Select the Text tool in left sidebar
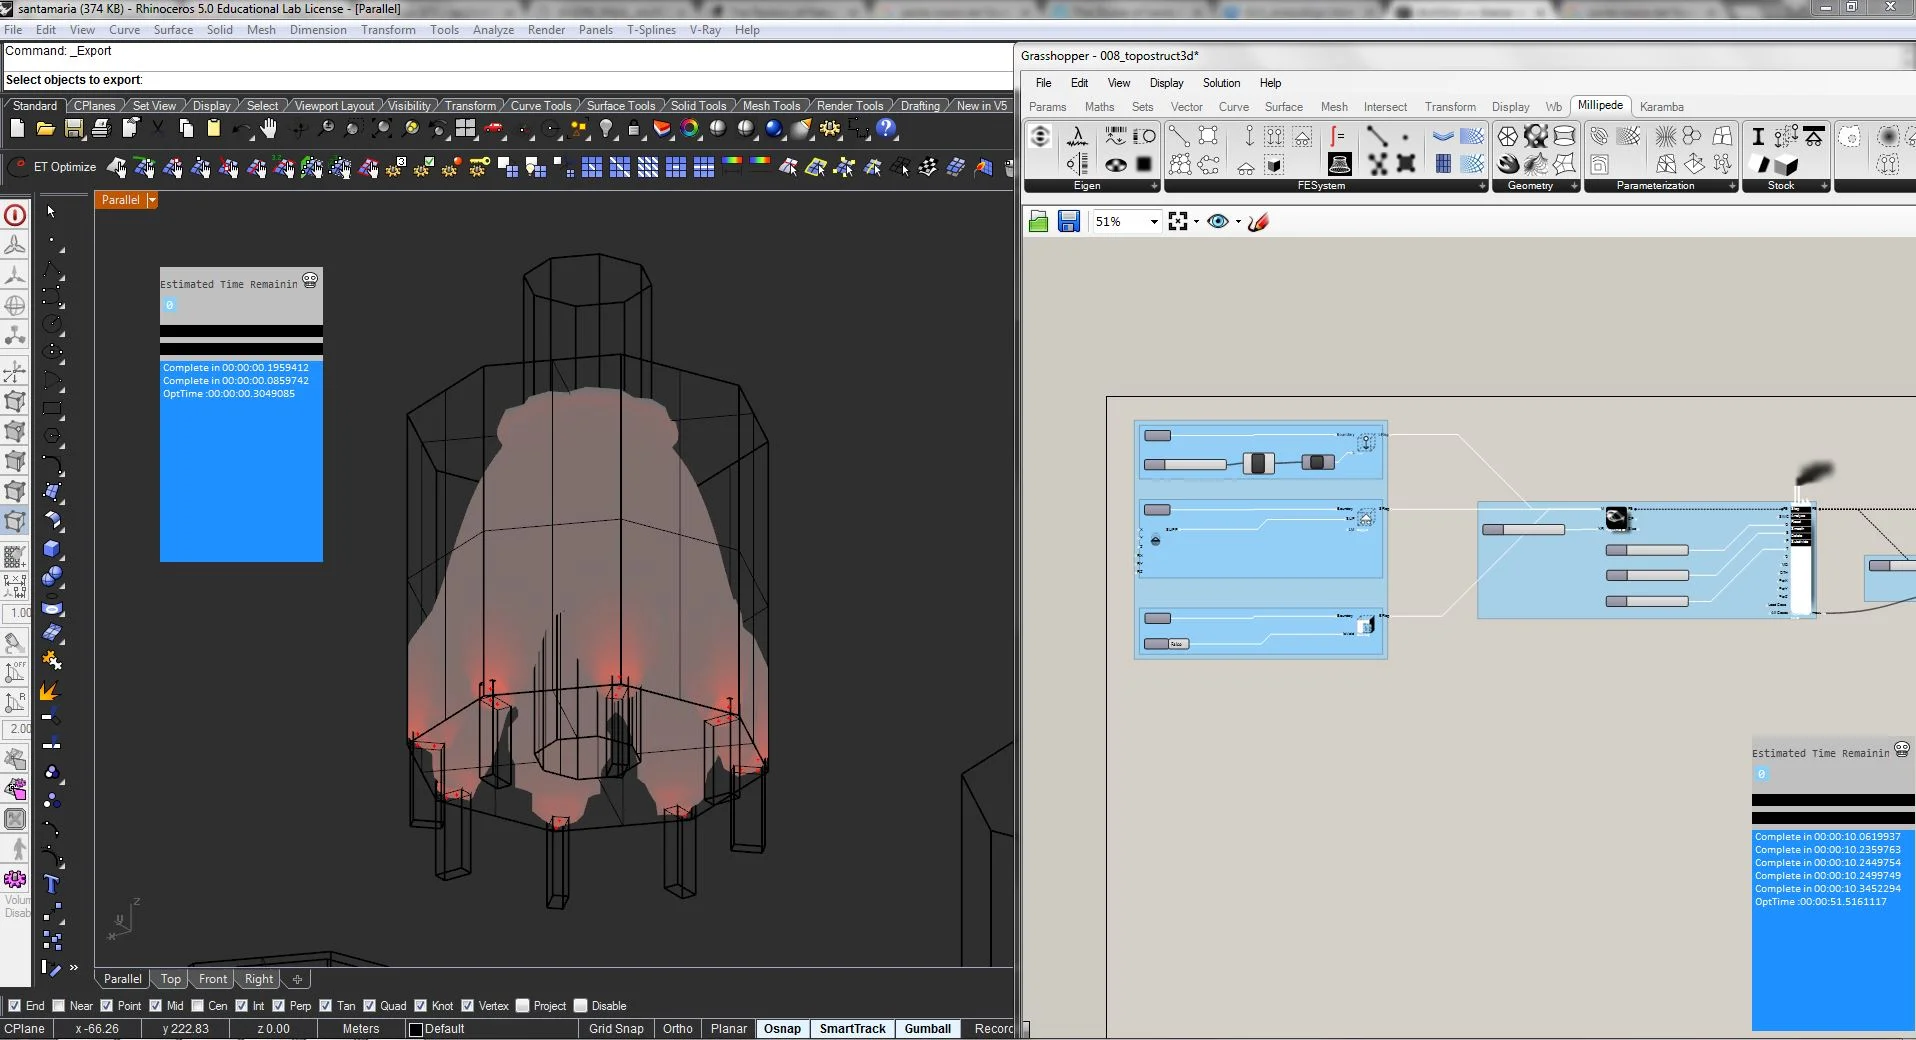This screenshot has height=1040, width=1916. tap(52, 884)
